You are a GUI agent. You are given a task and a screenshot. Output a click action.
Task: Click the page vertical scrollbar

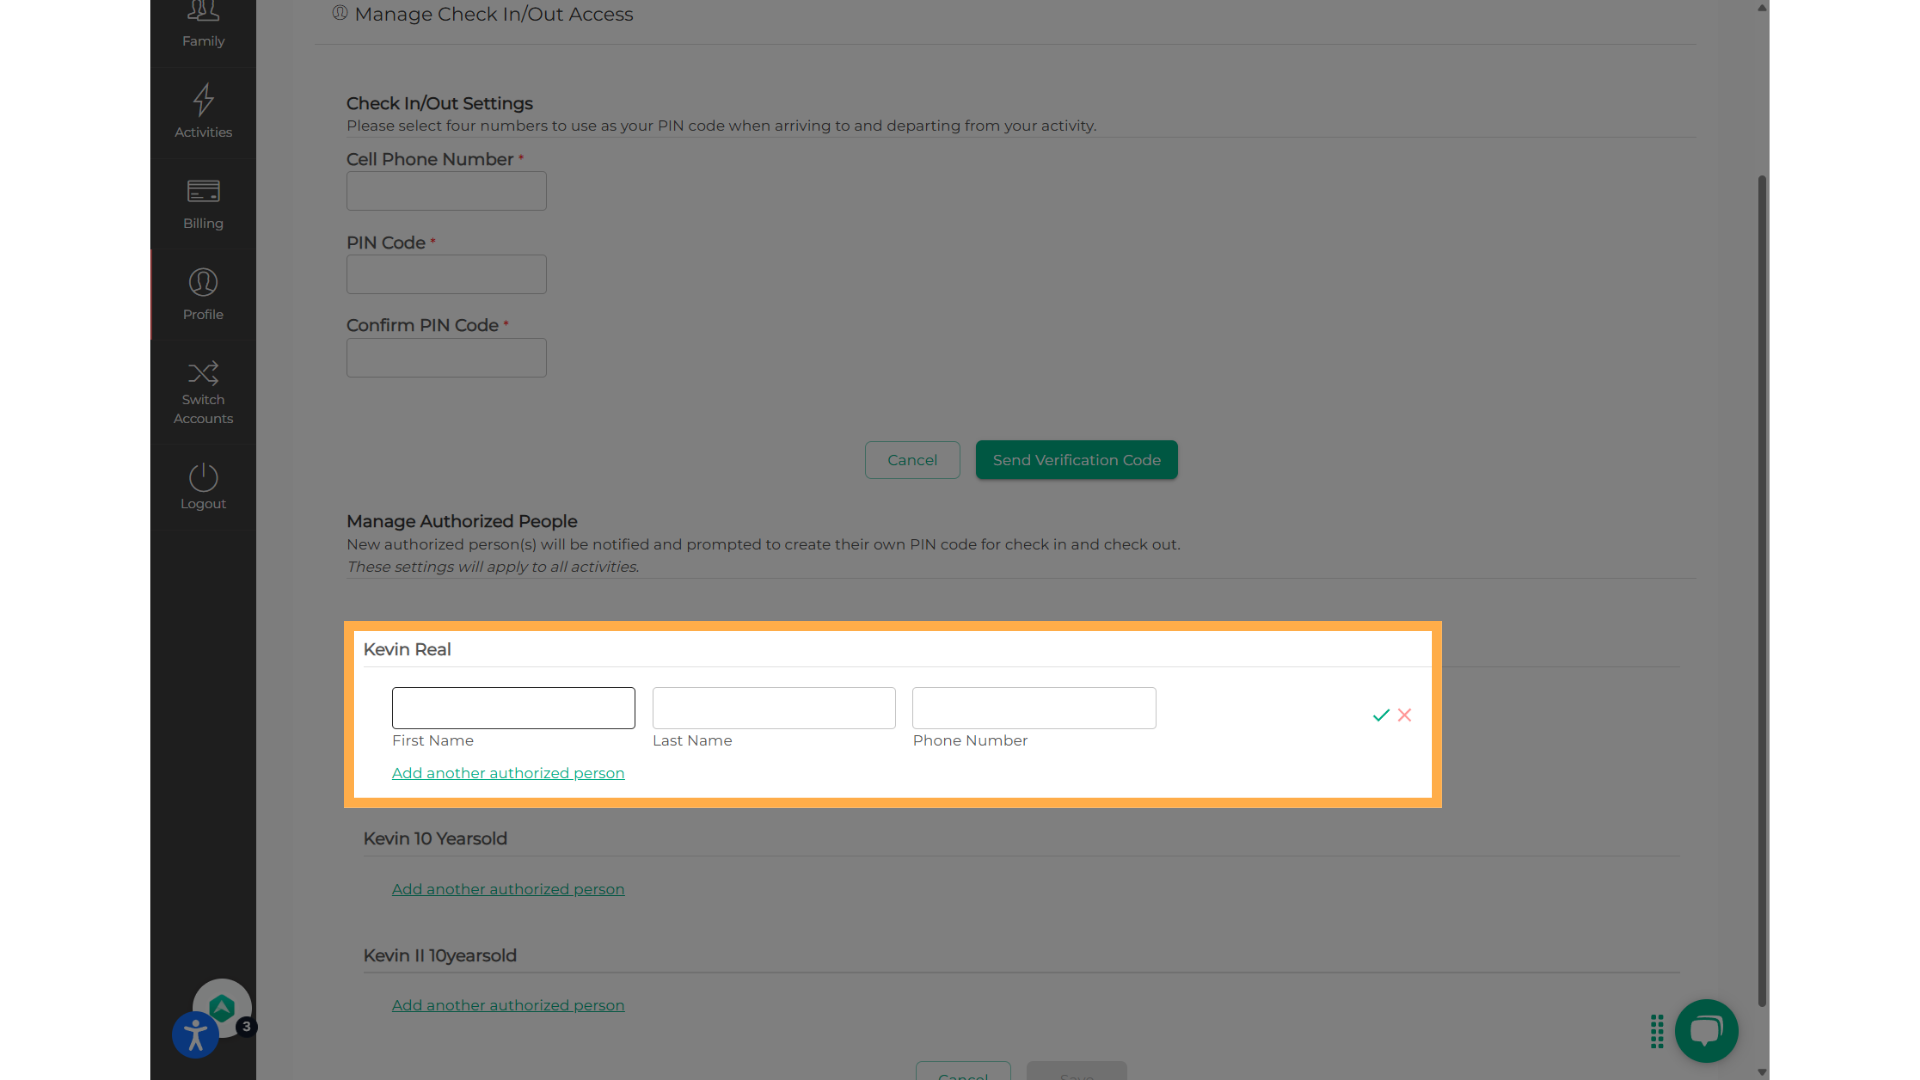[x=1762, y=590]
